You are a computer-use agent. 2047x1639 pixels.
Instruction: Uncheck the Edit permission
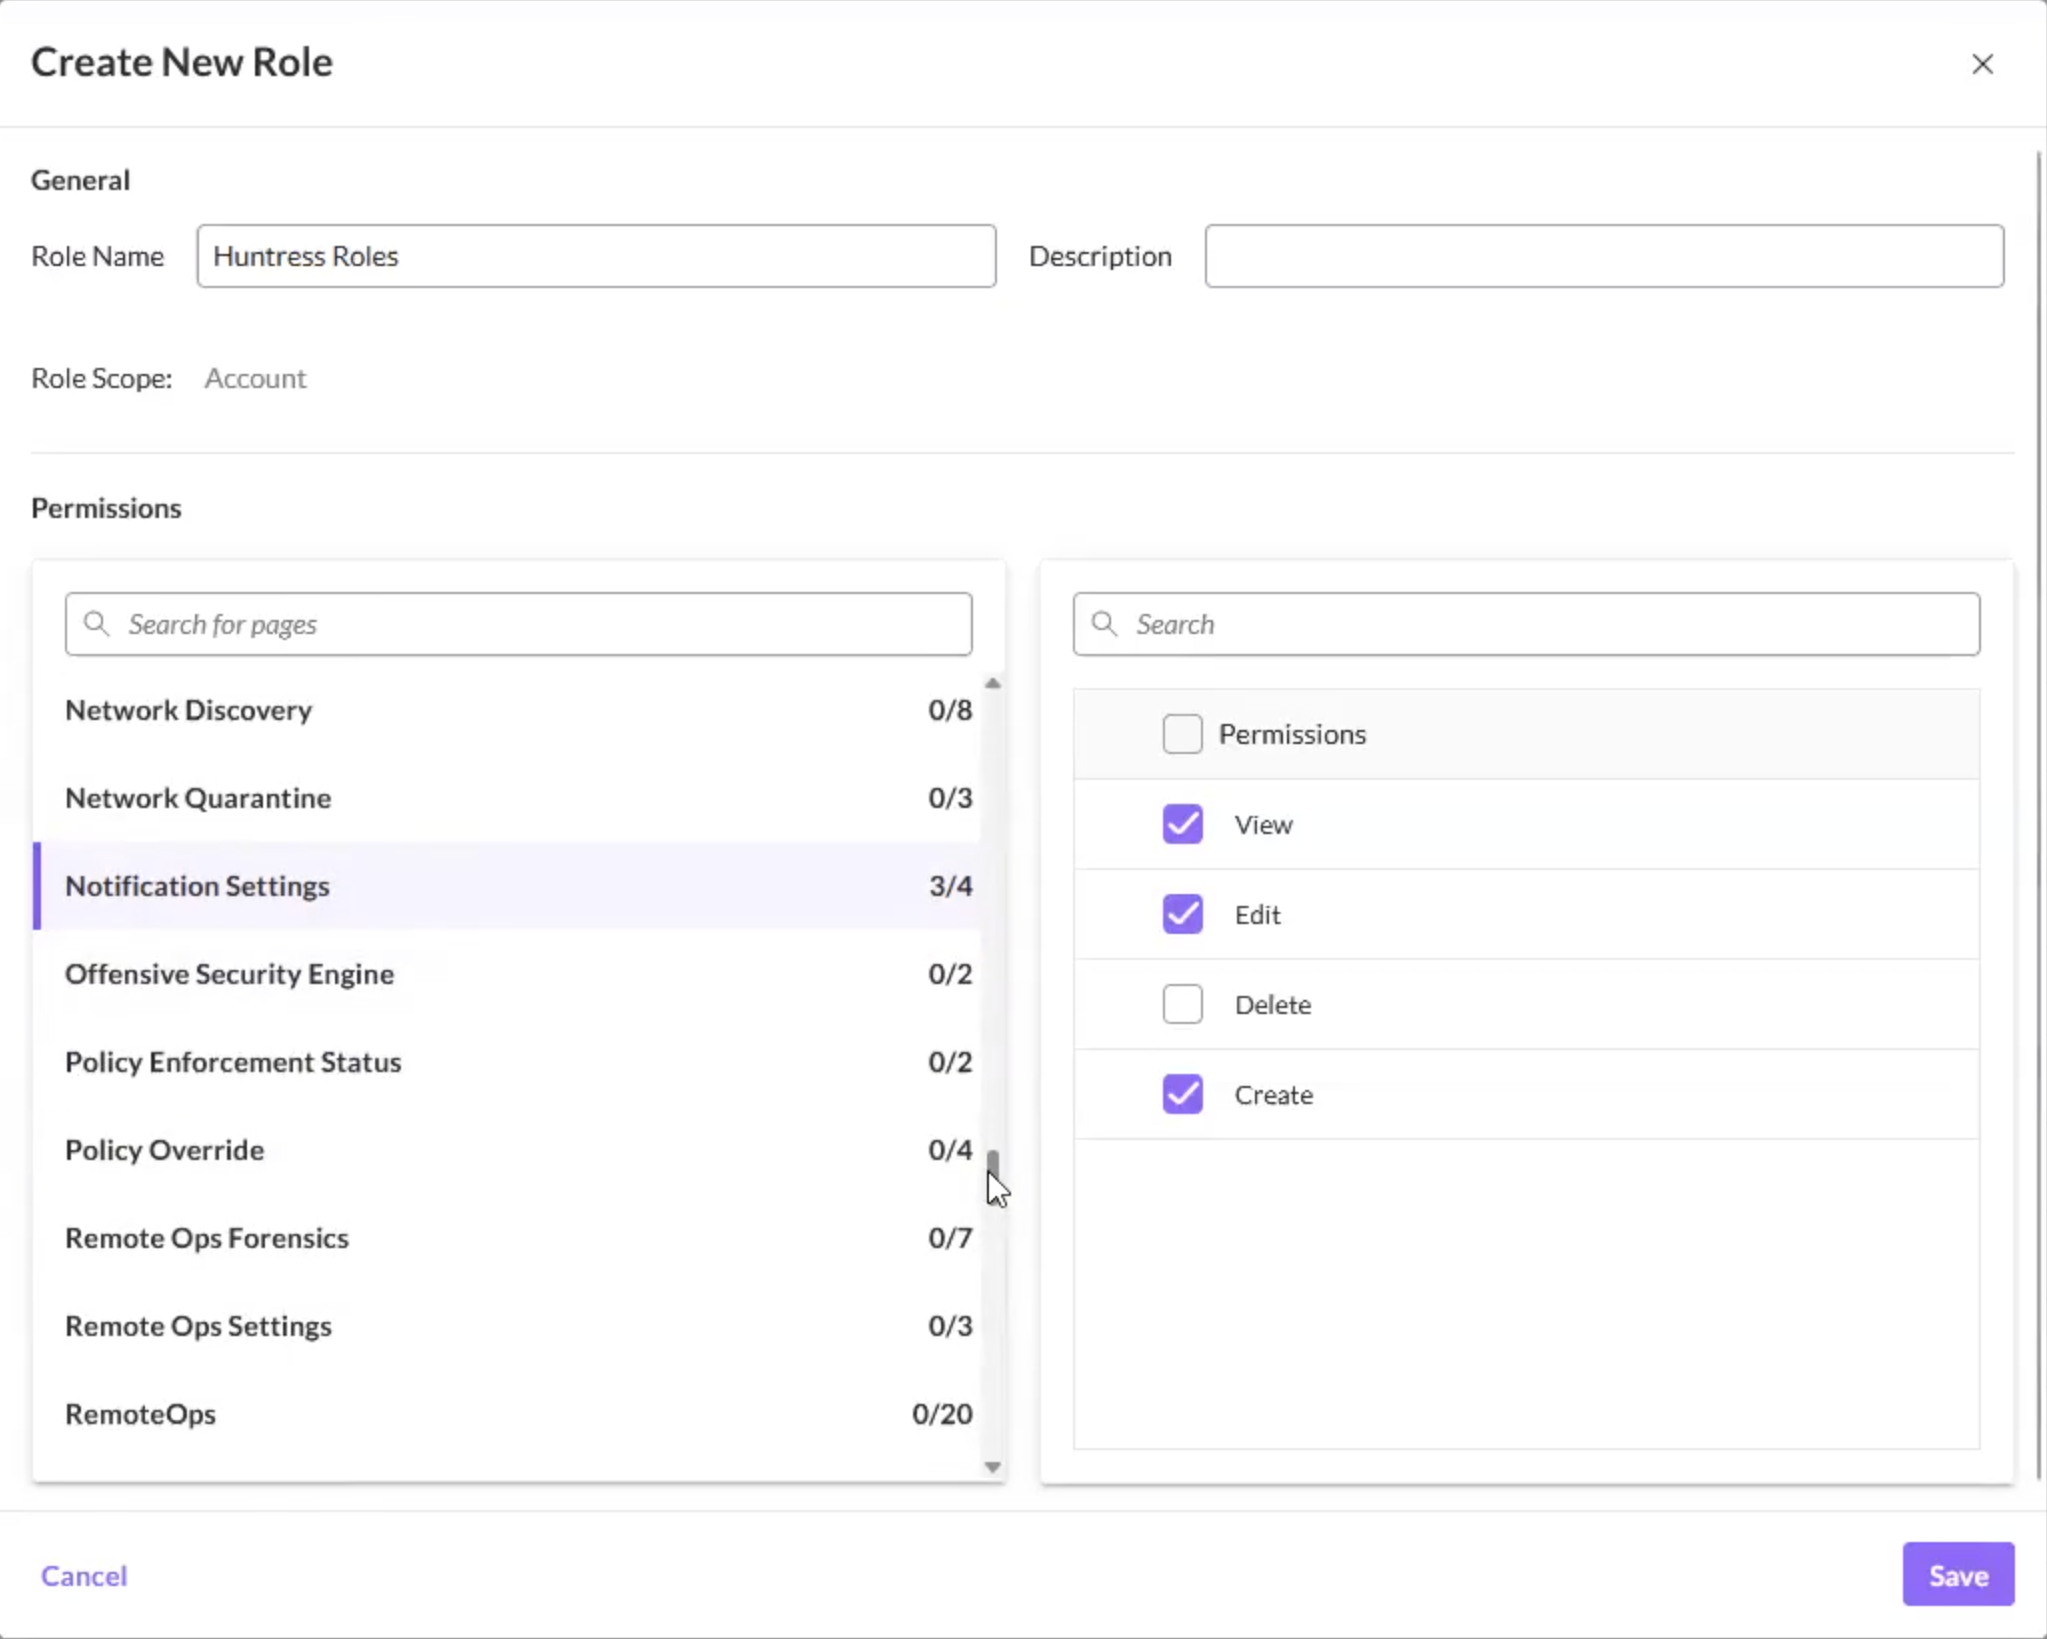click(1182, 914)
